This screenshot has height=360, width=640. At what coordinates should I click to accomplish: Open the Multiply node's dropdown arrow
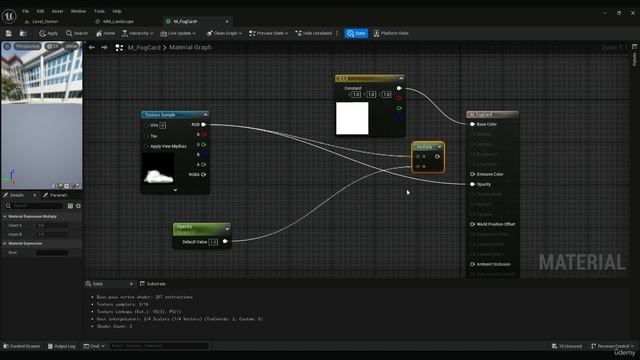click(x=439, y=147)
